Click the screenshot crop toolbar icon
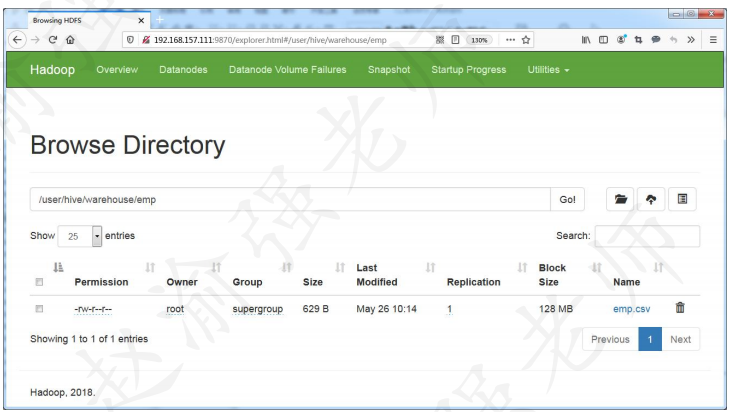 [x=639, y=40]
